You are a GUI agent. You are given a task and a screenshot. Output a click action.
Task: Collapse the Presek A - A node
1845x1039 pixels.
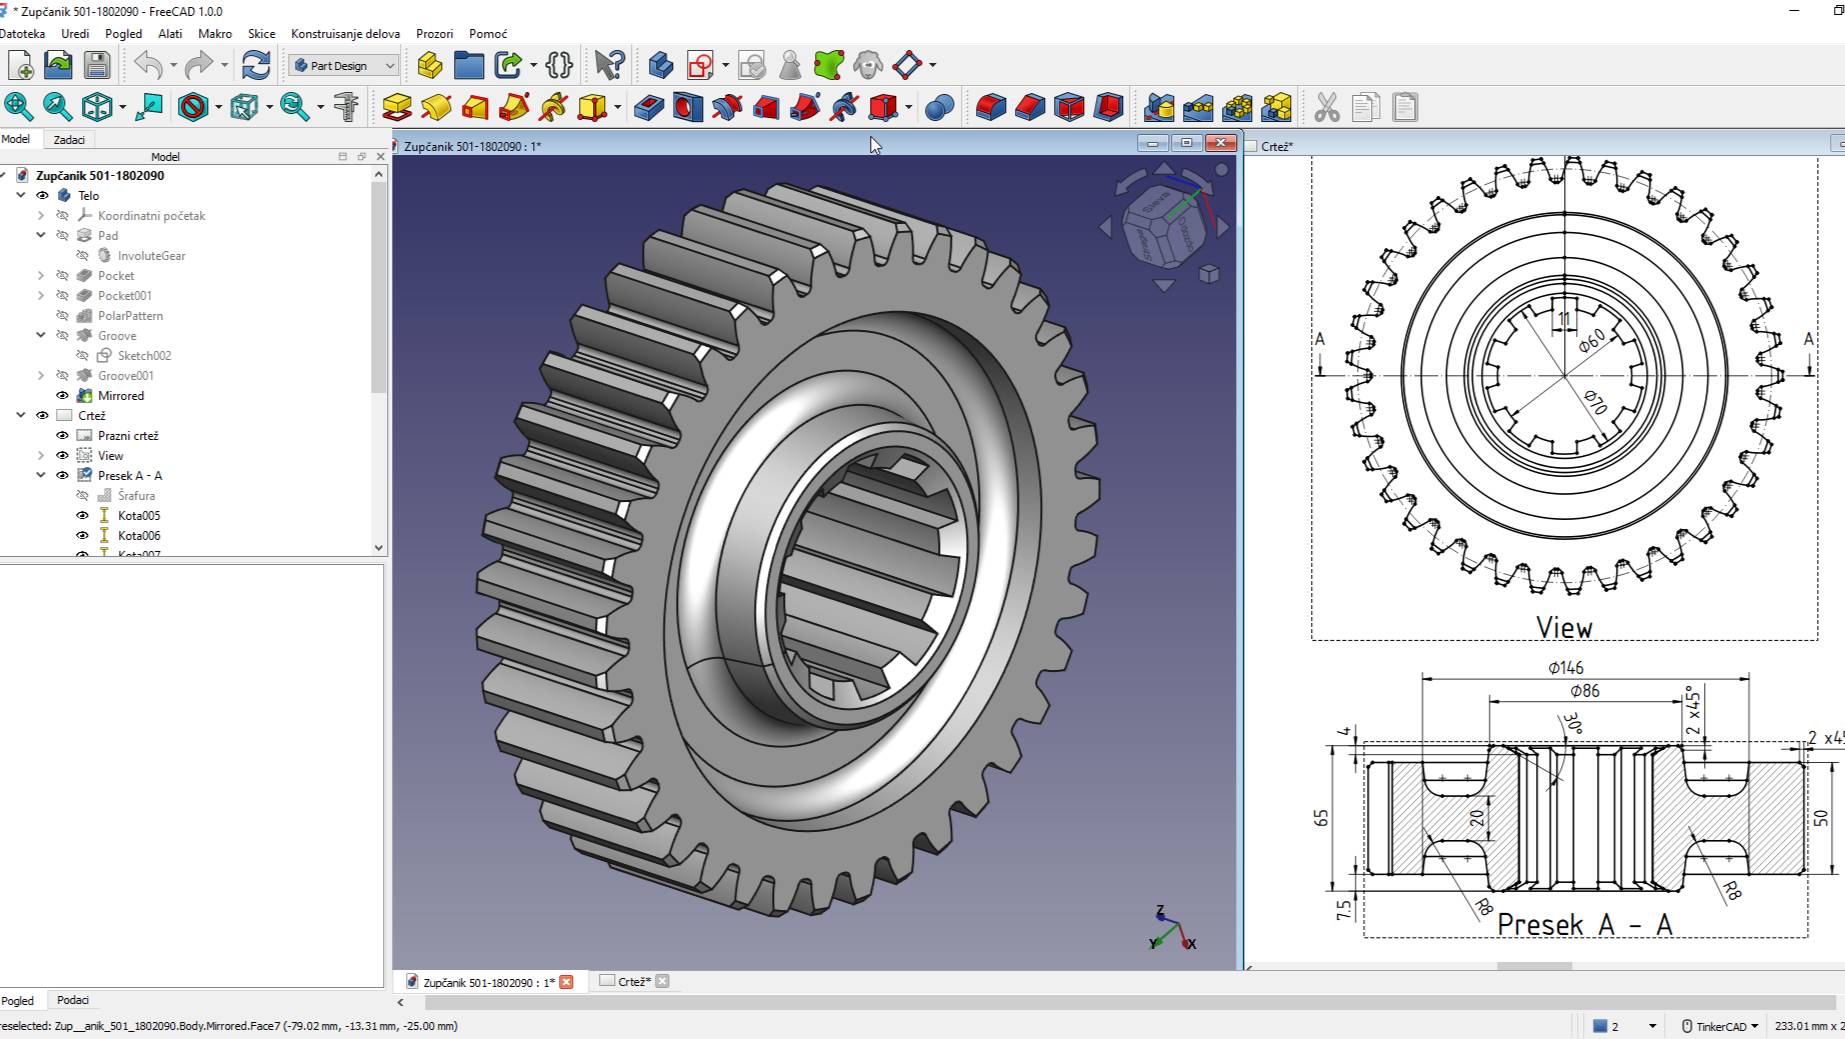pos(41,476)
